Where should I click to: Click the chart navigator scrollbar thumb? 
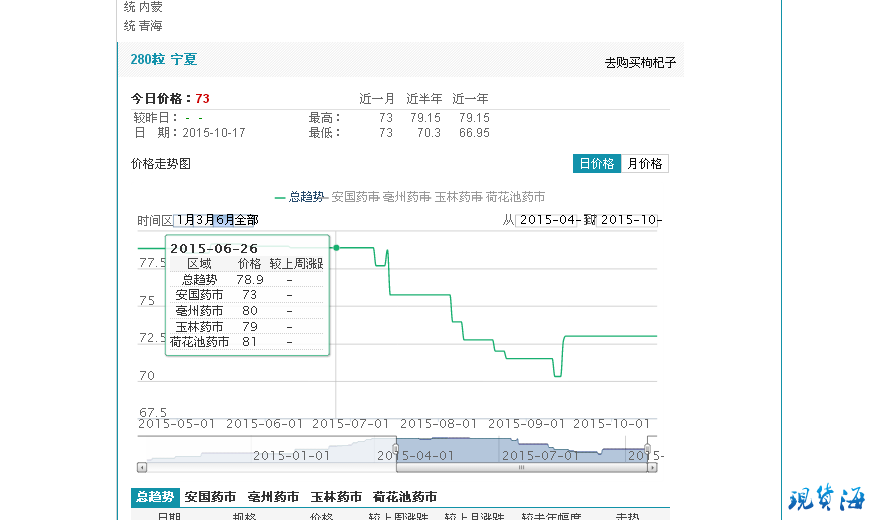point(520,467)
